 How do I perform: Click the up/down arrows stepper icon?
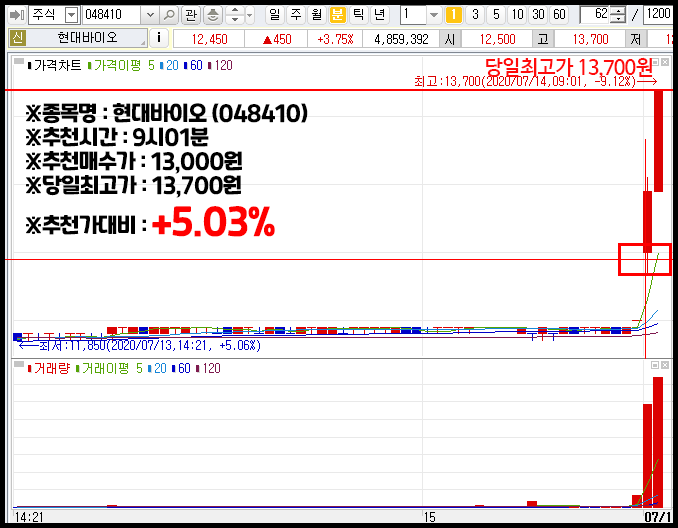pos(235,15)
